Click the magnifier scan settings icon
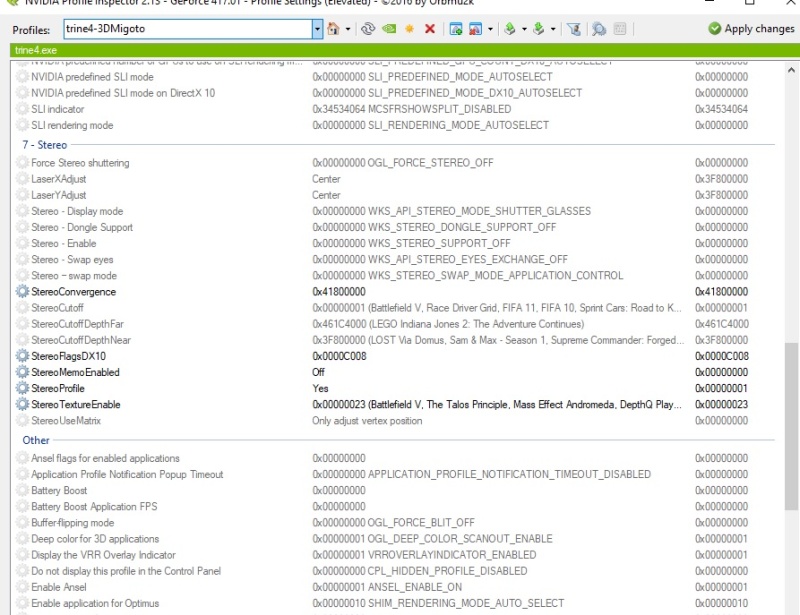The height and width of the screenshot is (615, 800). coord(599,29)
